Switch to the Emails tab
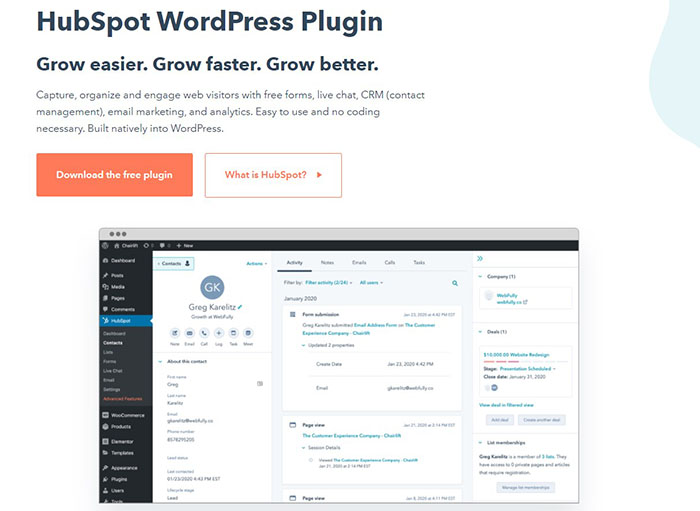This screenshot has height=511, width=700. pos(359,262)
